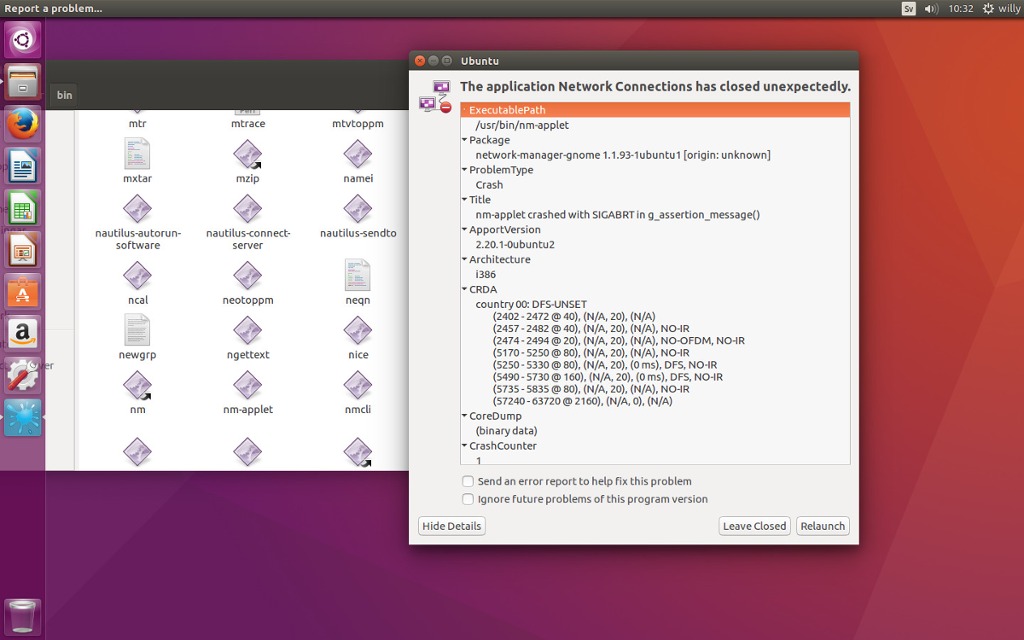Open Ubuntu Software Center icon
1024x640 pixels.
pyautogui.click(x=22, y=291)
